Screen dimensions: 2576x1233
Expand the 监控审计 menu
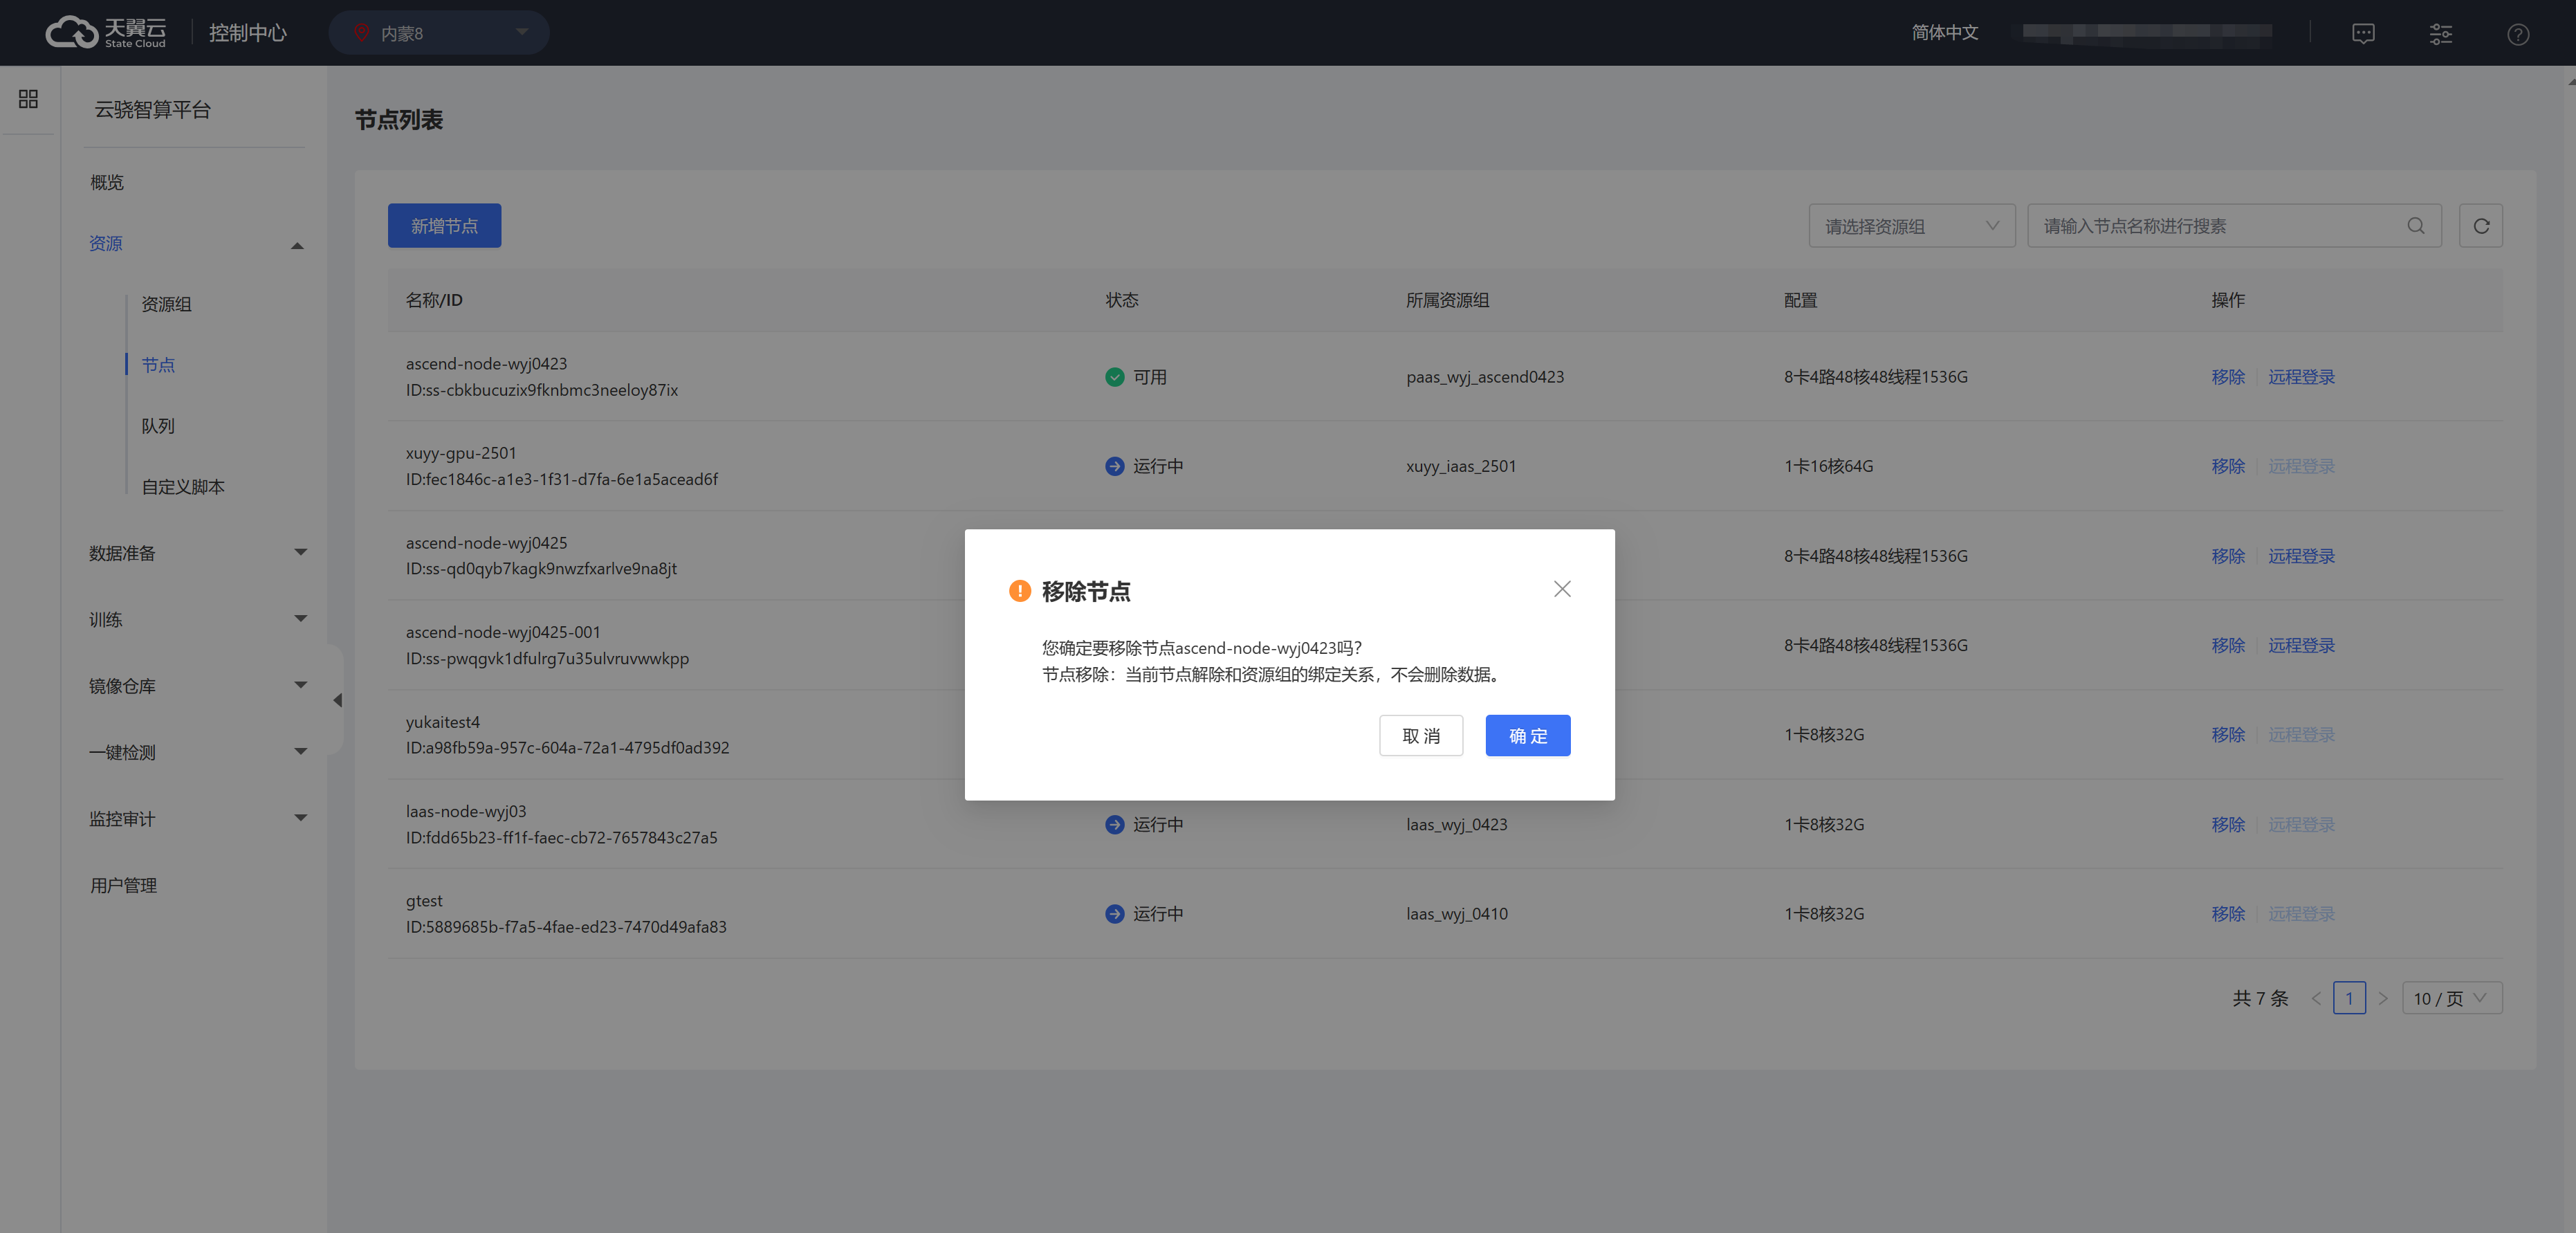[x=197, y=819]
